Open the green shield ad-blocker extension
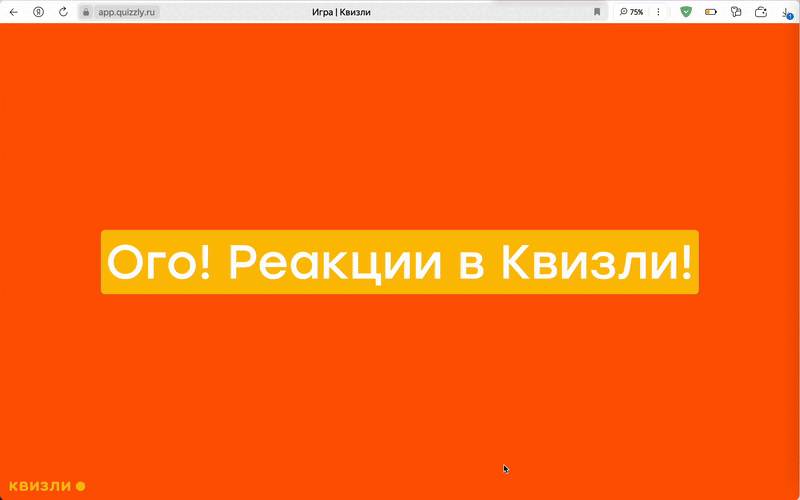800x500 pixels. pos(686,12)
